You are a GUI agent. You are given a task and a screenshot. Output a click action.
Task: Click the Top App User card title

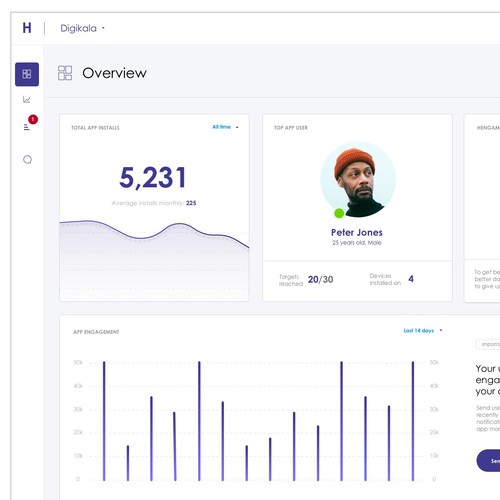291,128
